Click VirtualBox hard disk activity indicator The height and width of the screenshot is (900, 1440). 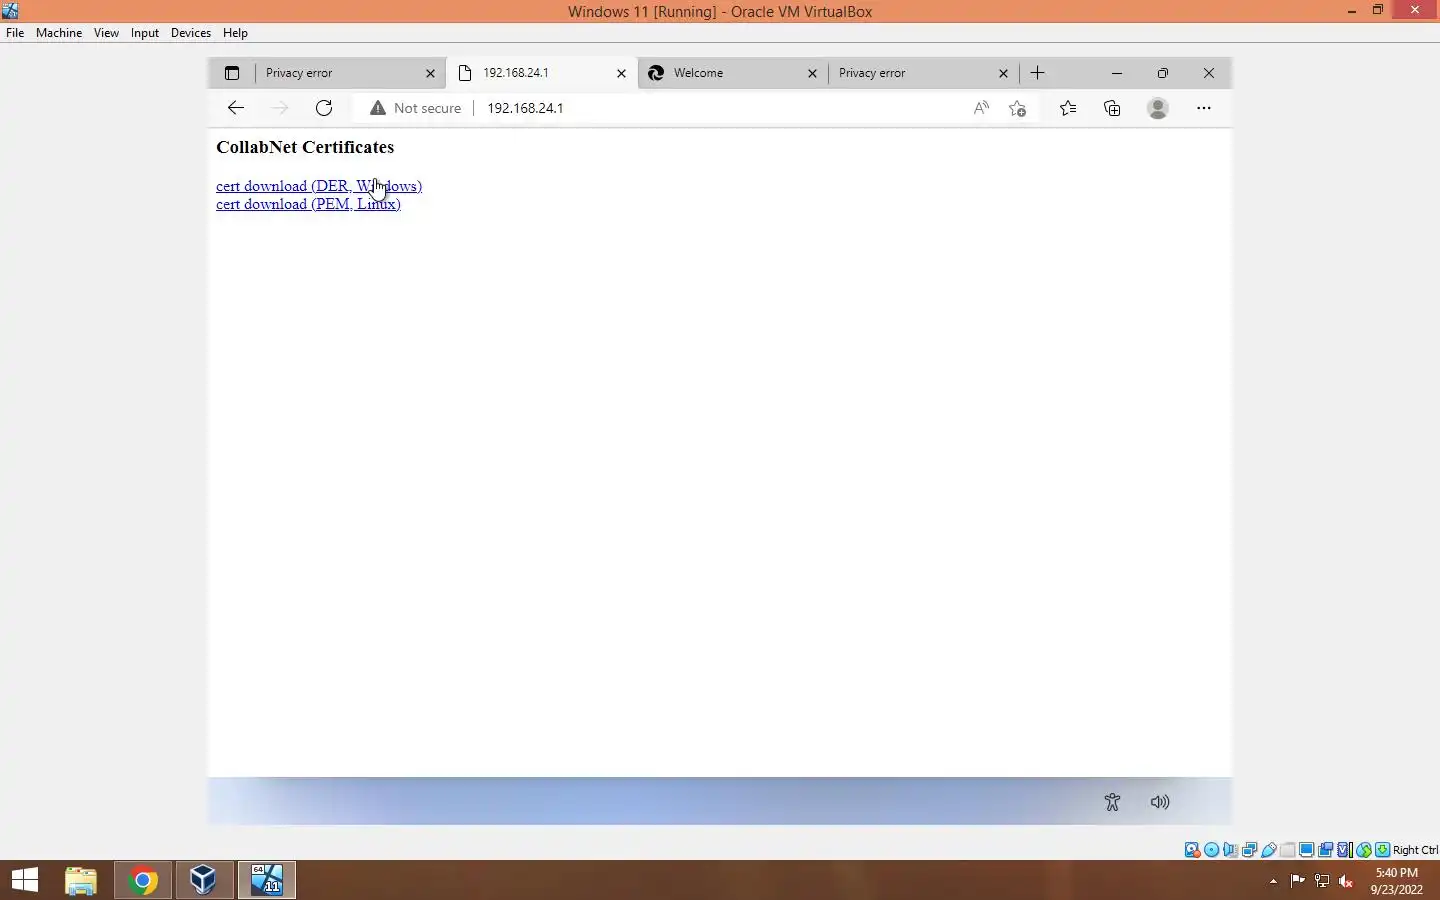point(1192,850)
